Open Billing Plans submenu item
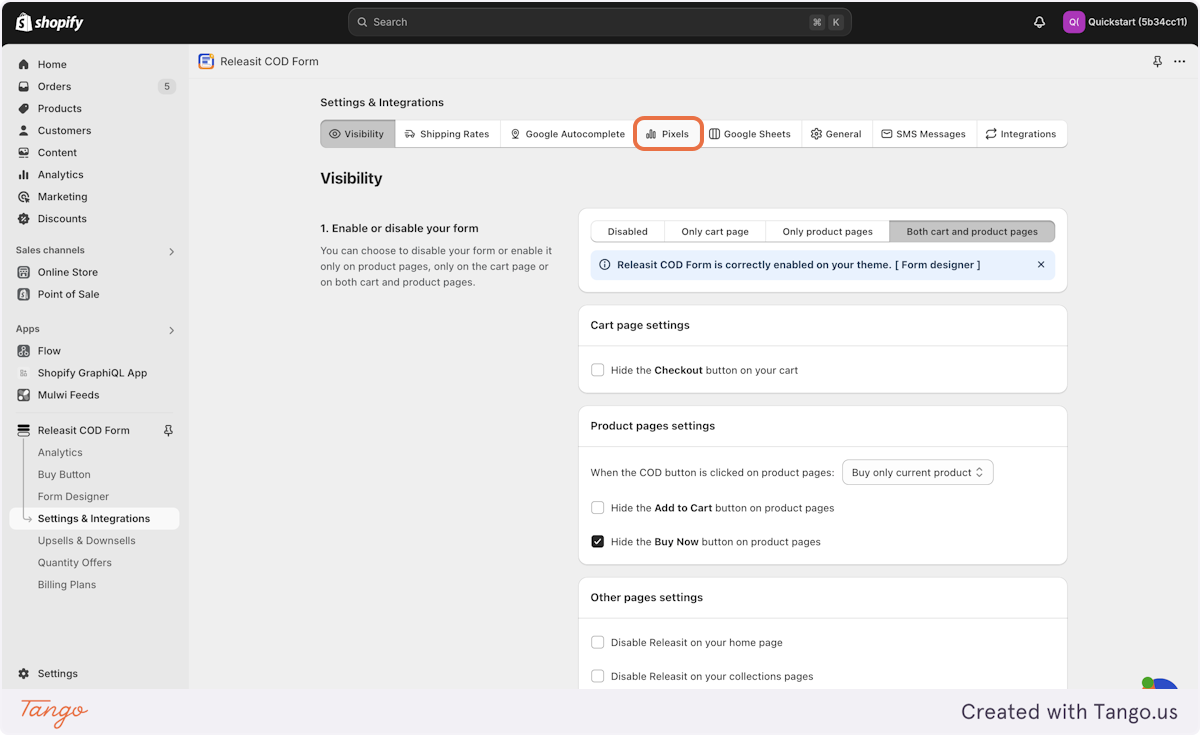1200x735 pixels. pos(67,585)
